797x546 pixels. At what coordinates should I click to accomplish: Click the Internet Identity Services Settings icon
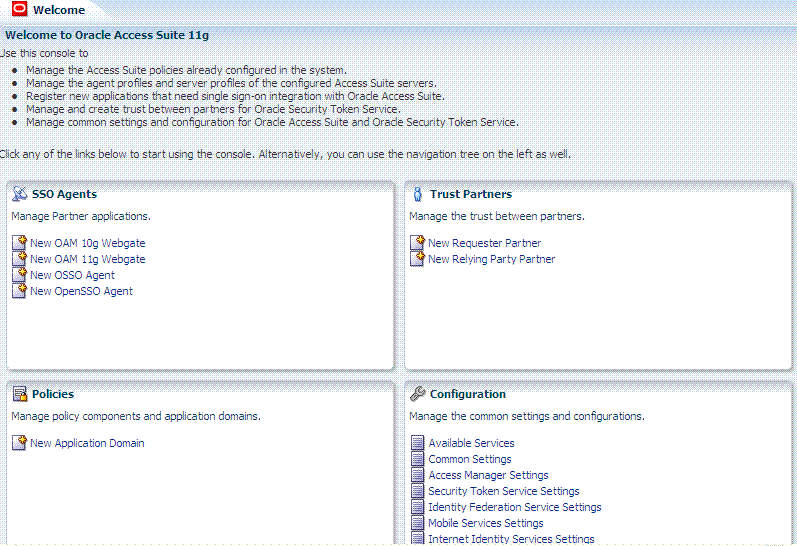tap(417, 538)
